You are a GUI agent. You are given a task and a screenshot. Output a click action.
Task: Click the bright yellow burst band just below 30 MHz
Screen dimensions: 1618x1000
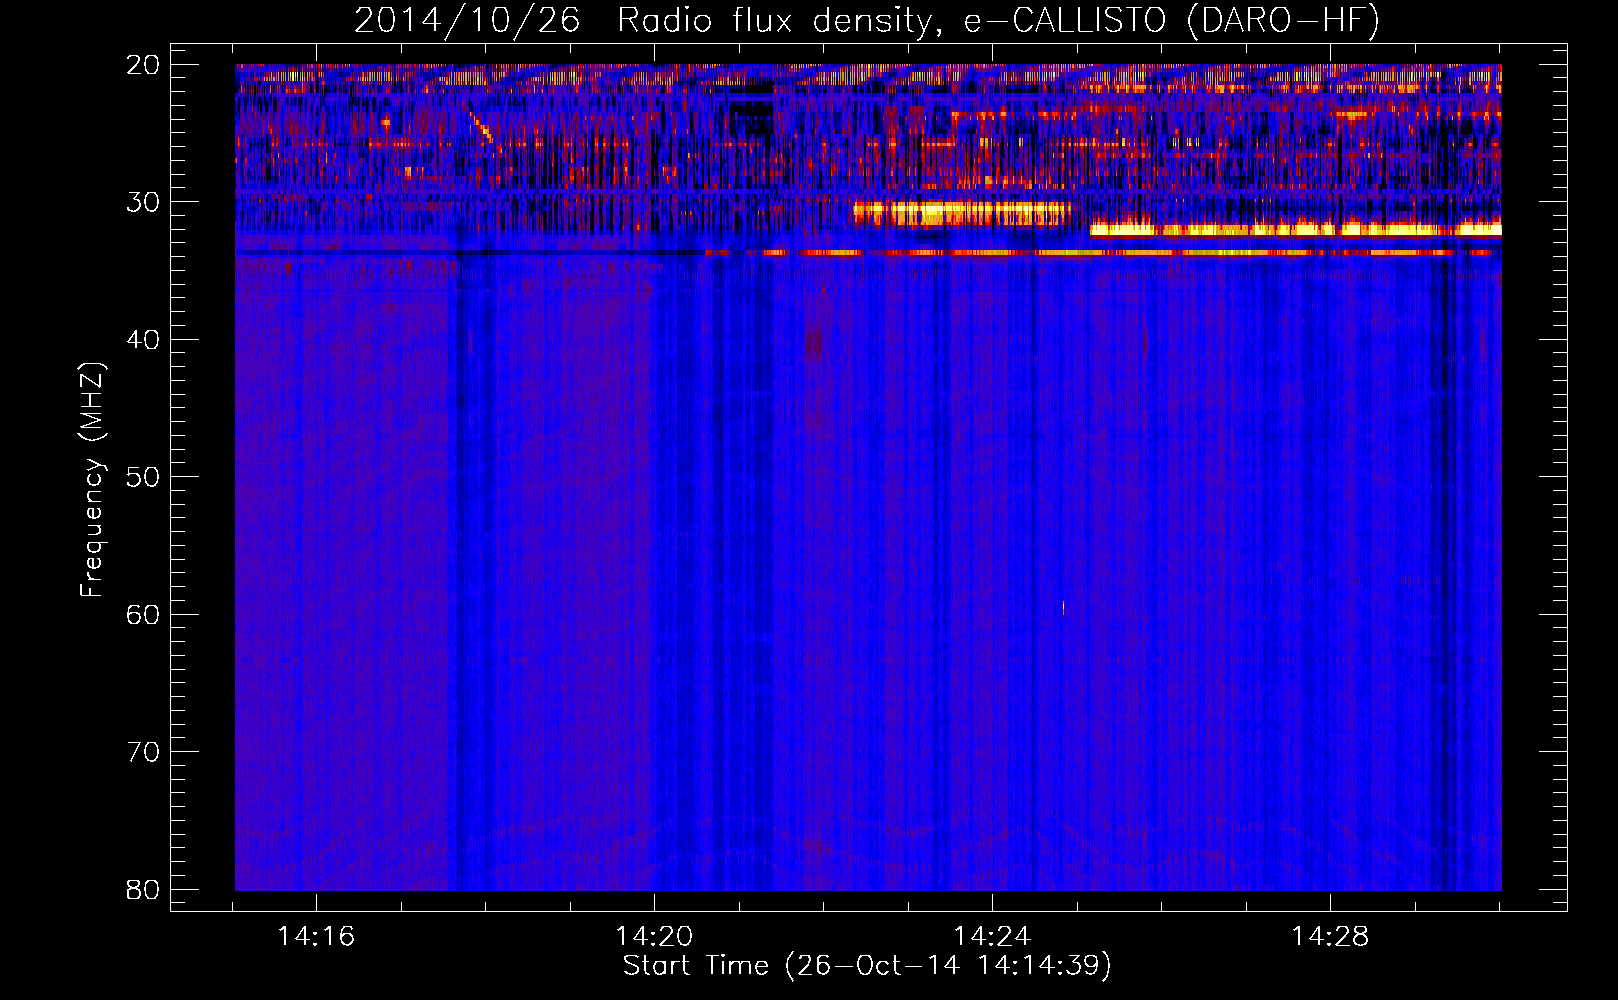(962, 213)
